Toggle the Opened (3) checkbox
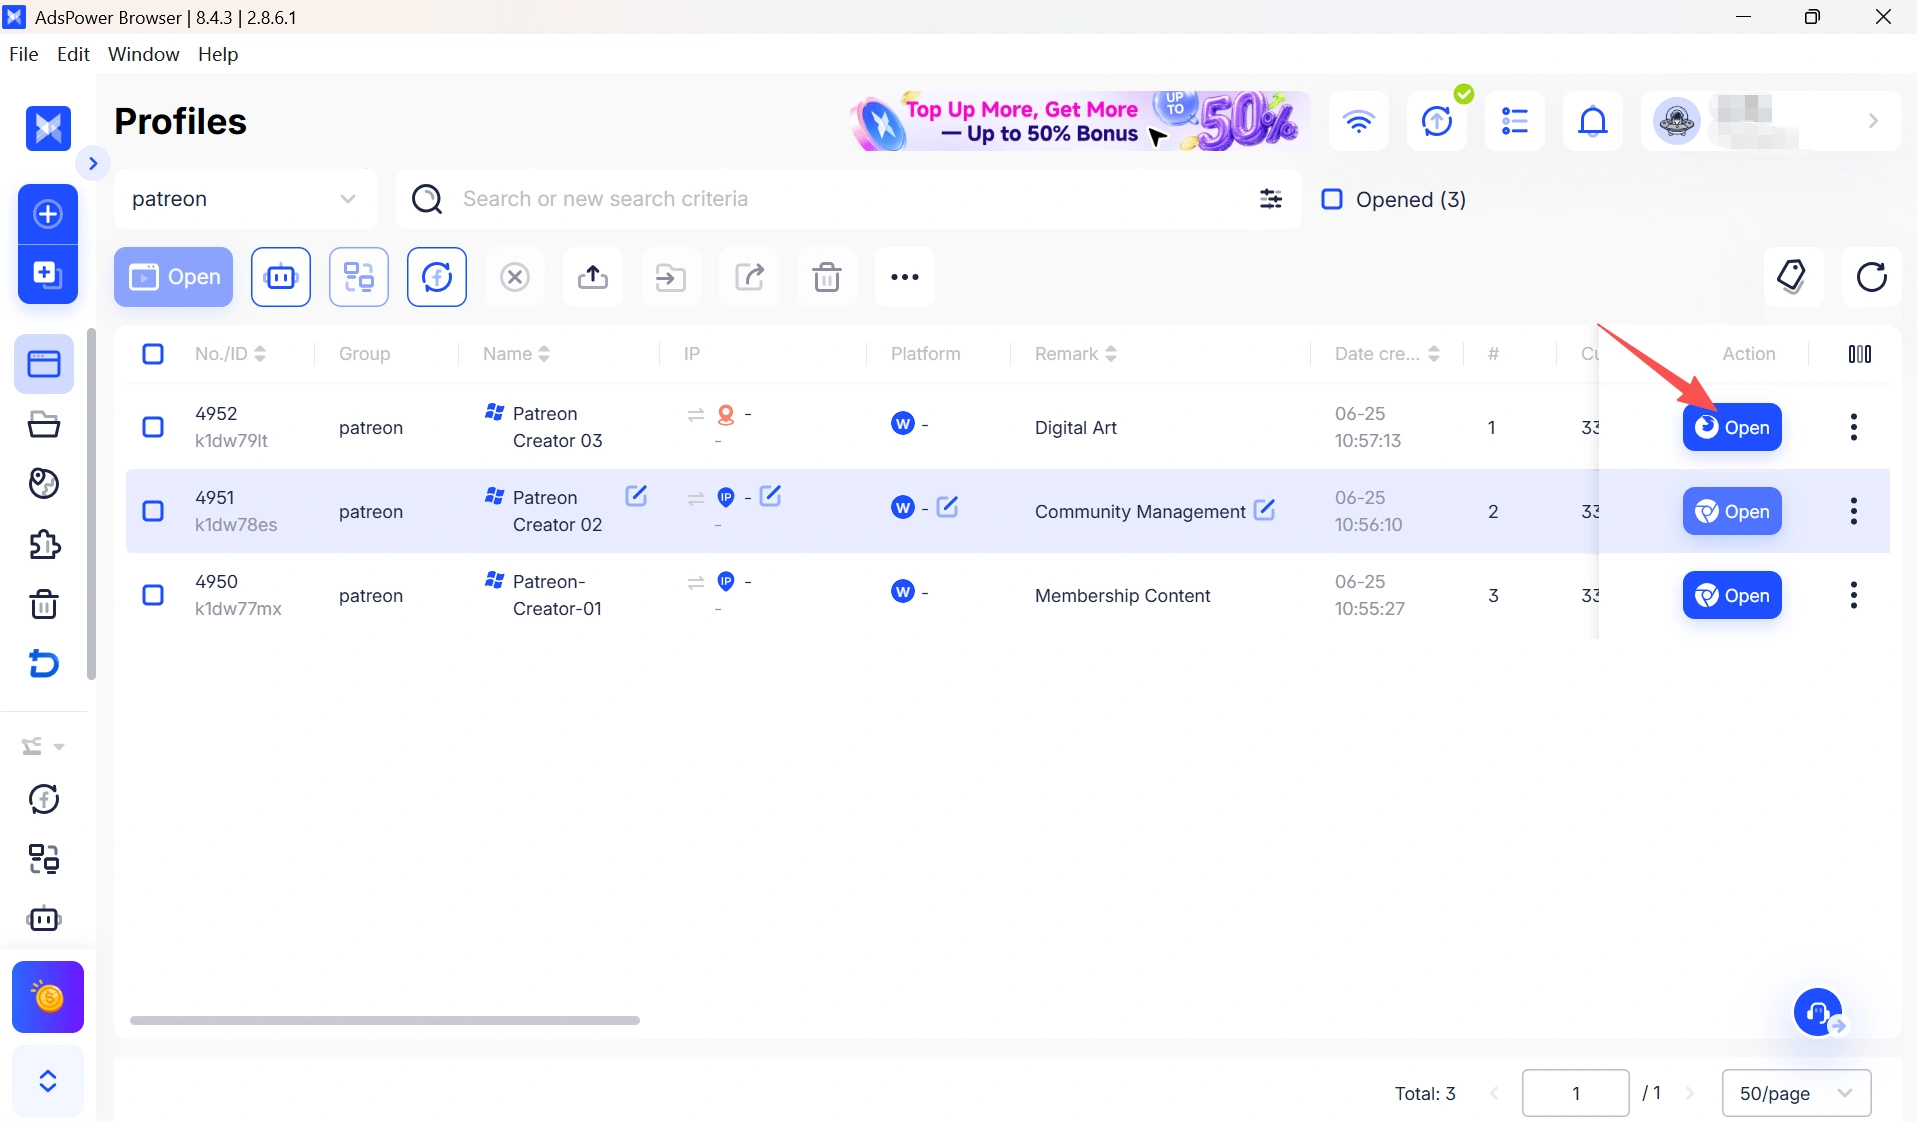 coord(1332,199)
